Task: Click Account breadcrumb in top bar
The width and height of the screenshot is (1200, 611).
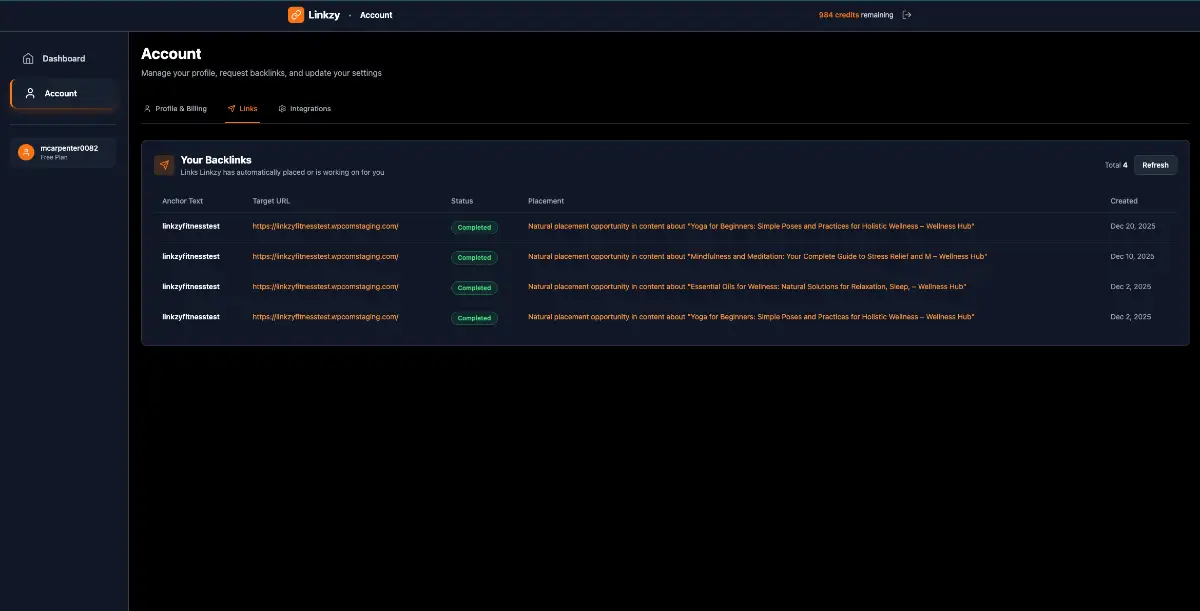Action: point(376,15)
